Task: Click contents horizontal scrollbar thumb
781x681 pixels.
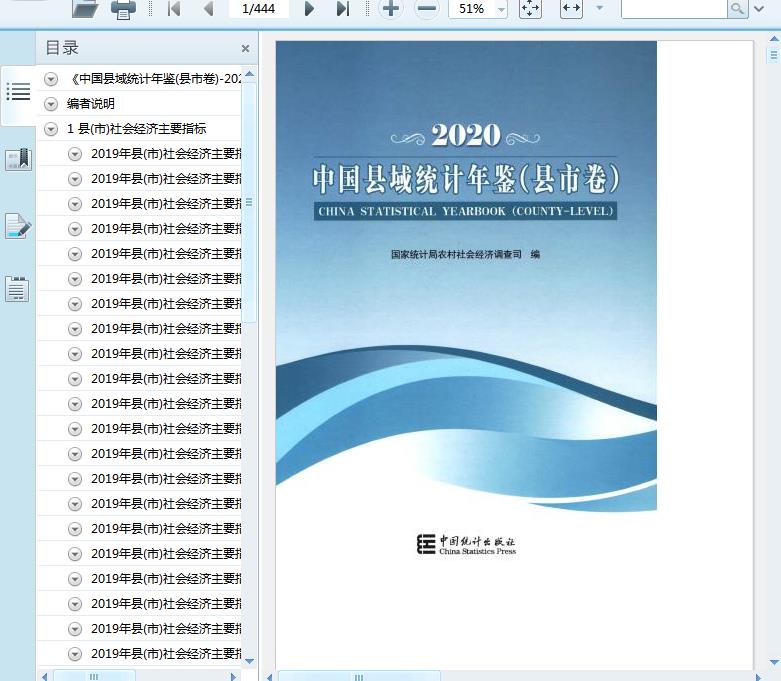Action: [x=94, y=677]
